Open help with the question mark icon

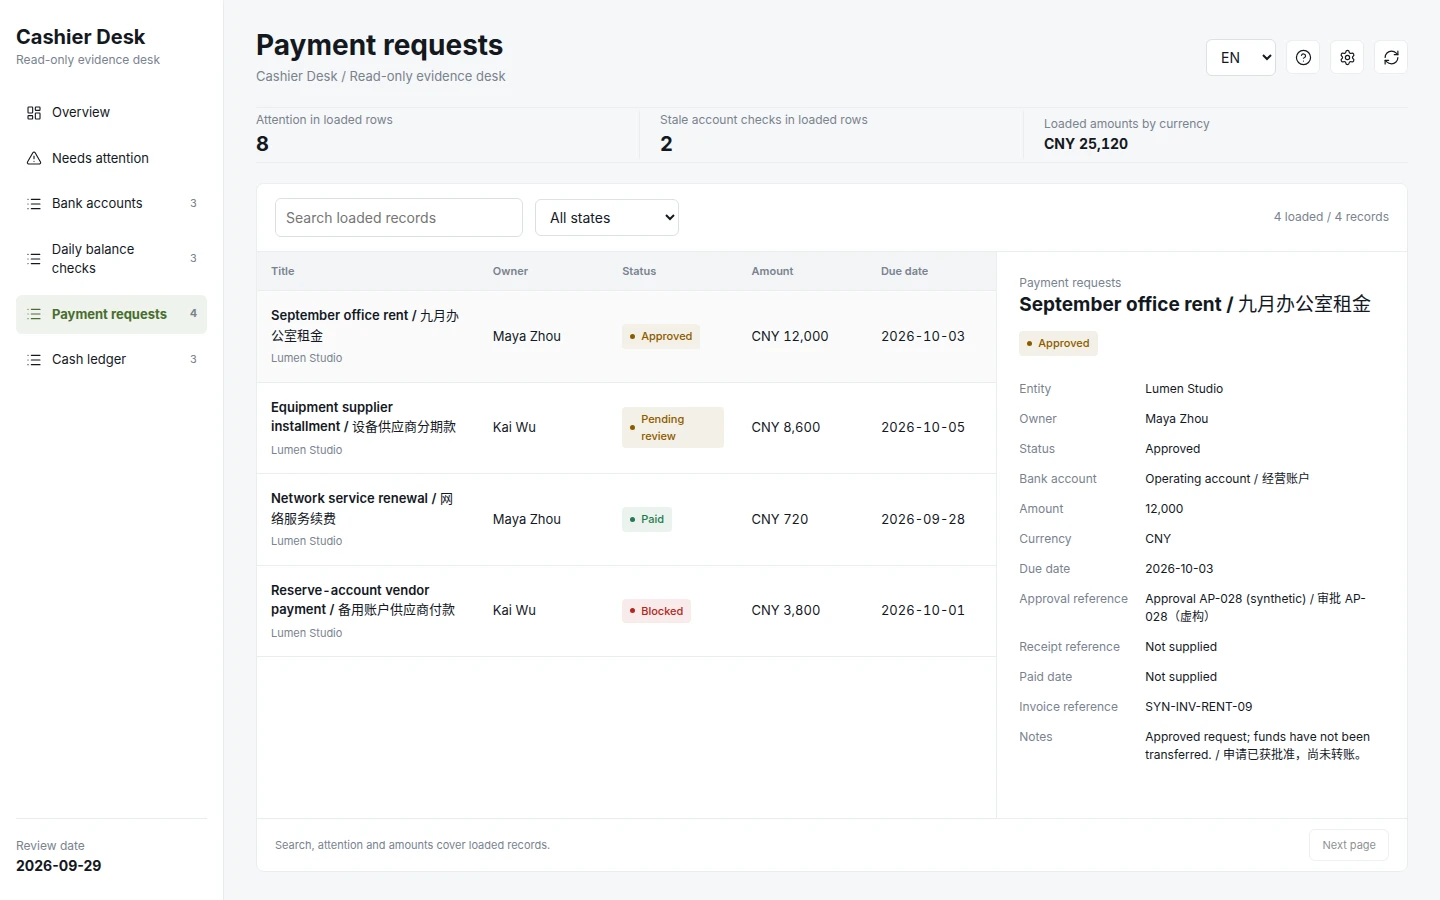pos(1303,58)
